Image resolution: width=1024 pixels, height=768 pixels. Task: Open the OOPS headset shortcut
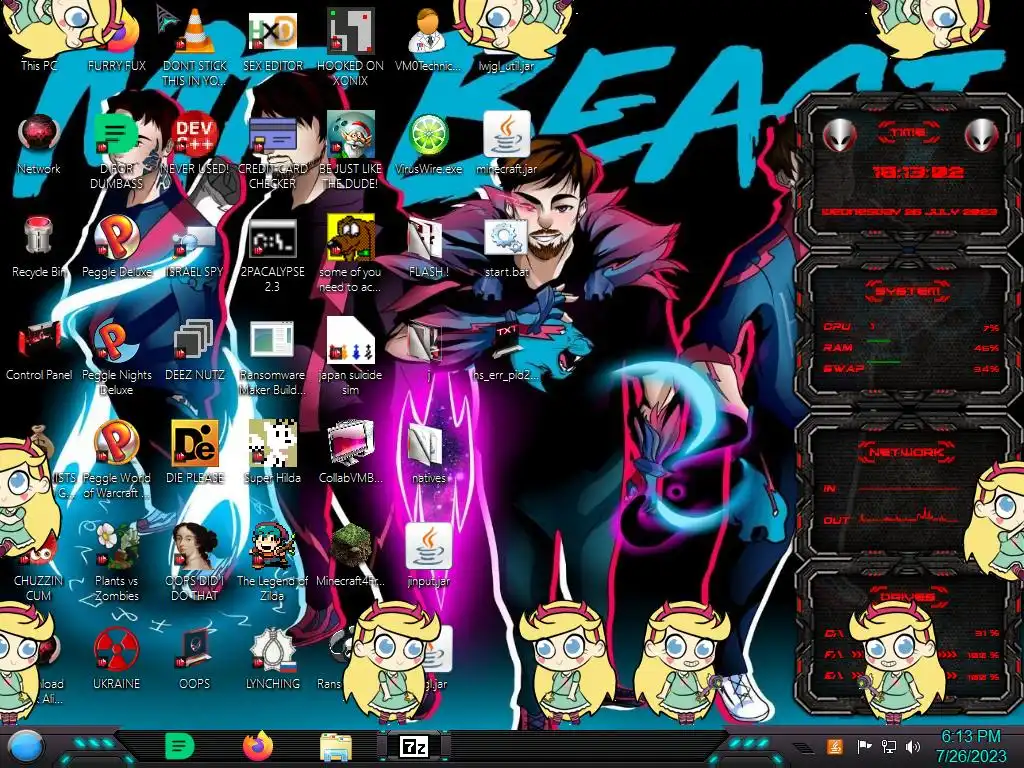pos(195,649)
